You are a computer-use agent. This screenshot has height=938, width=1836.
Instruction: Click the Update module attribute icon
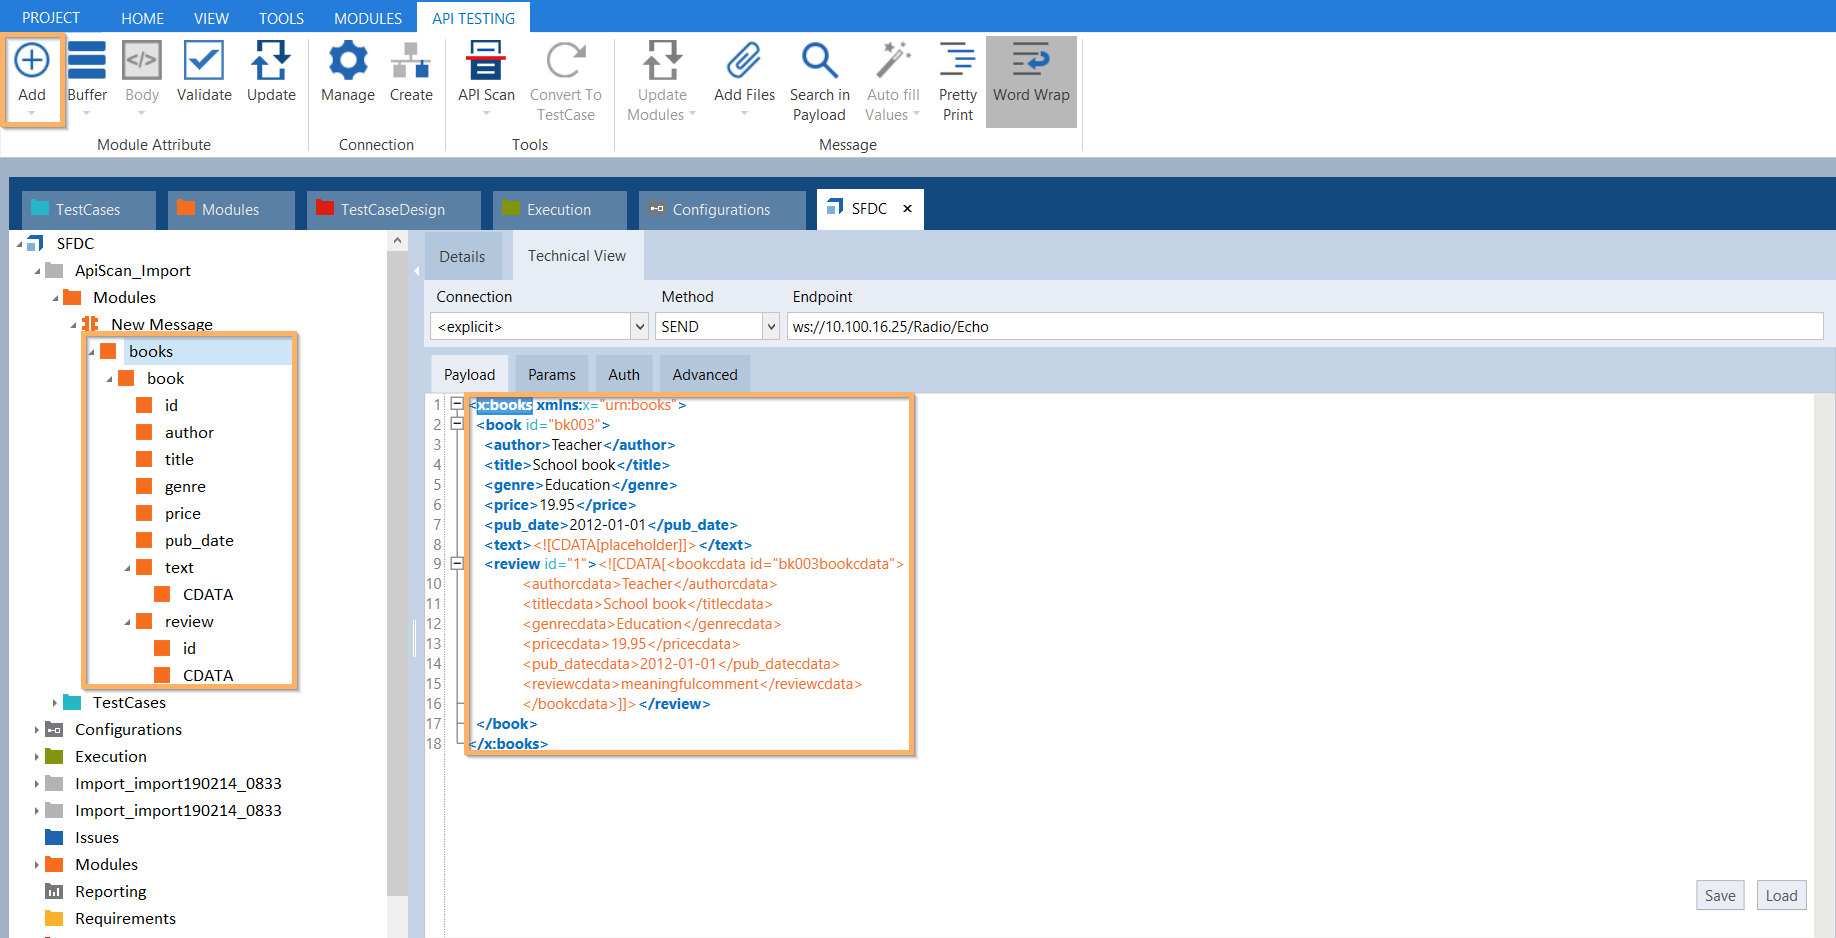point(271,62)
